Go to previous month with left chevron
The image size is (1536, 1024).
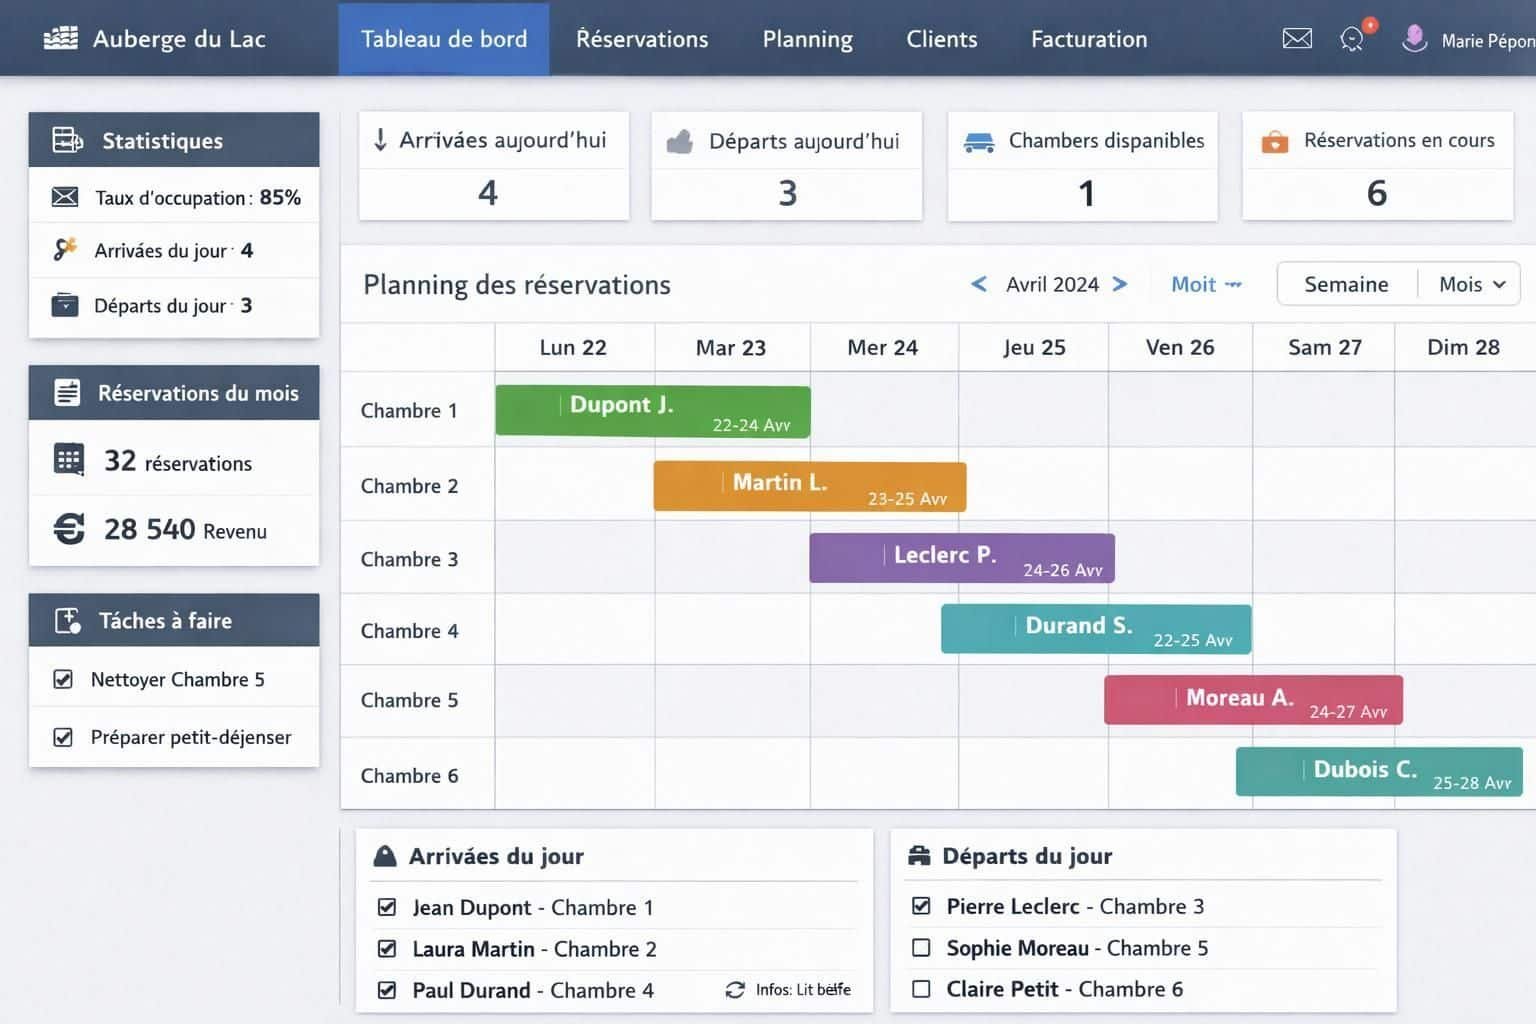click(979, 284)
